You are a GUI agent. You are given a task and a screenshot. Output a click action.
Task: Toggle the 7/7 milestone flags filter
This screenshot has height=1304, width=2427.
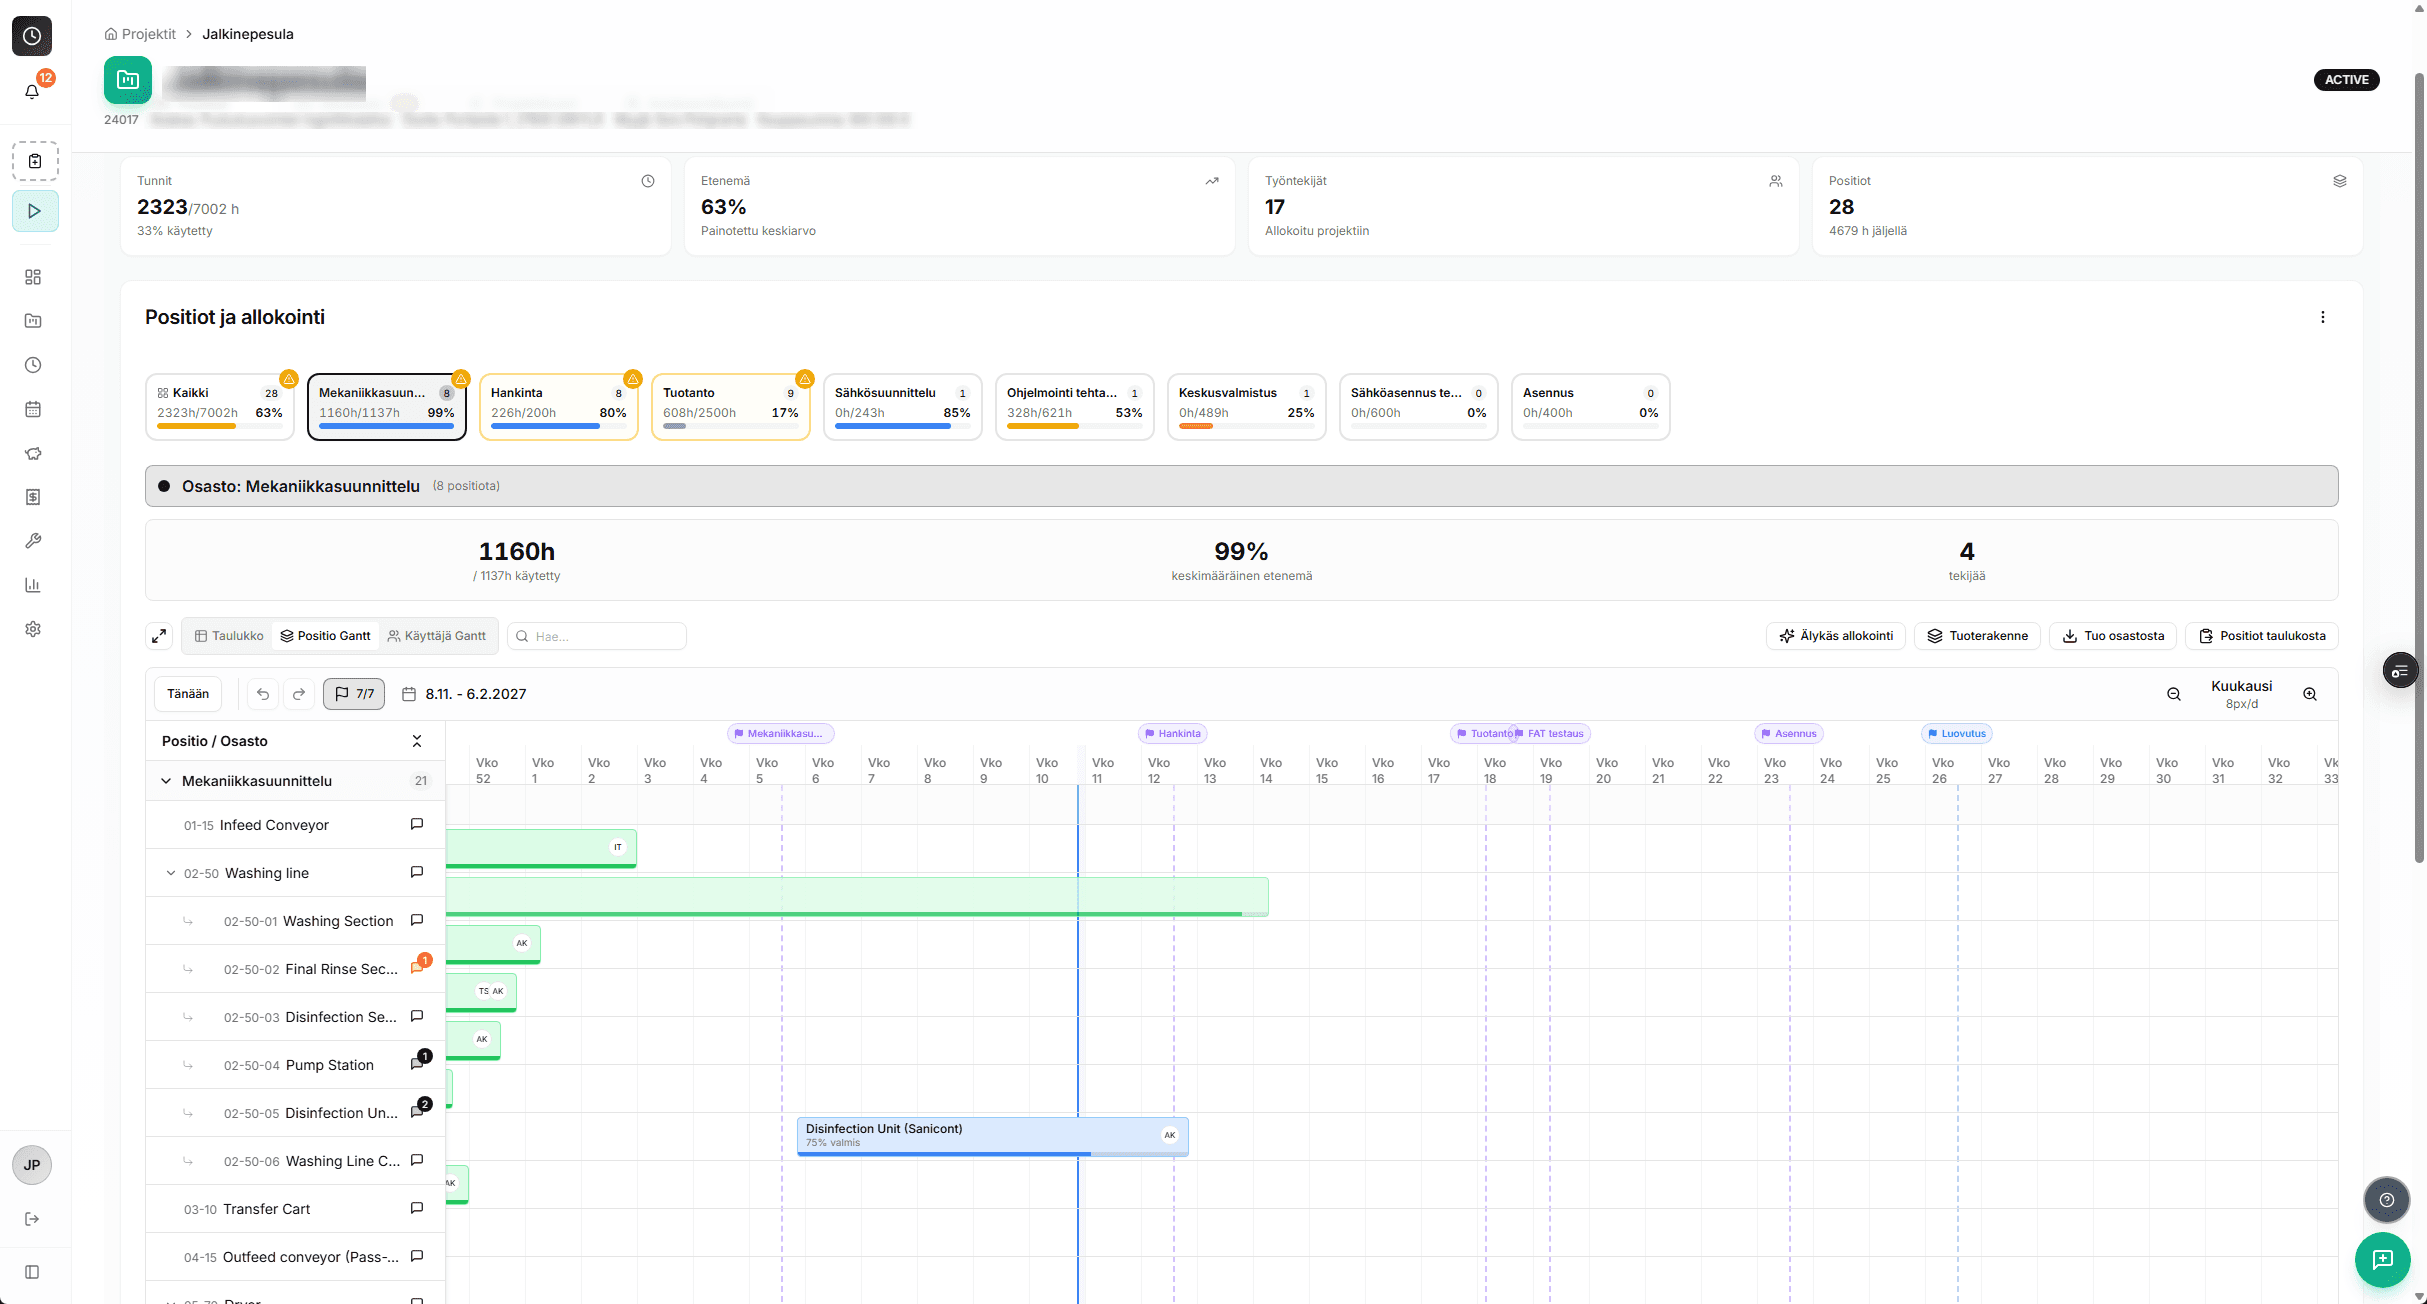tap(354, 694)
